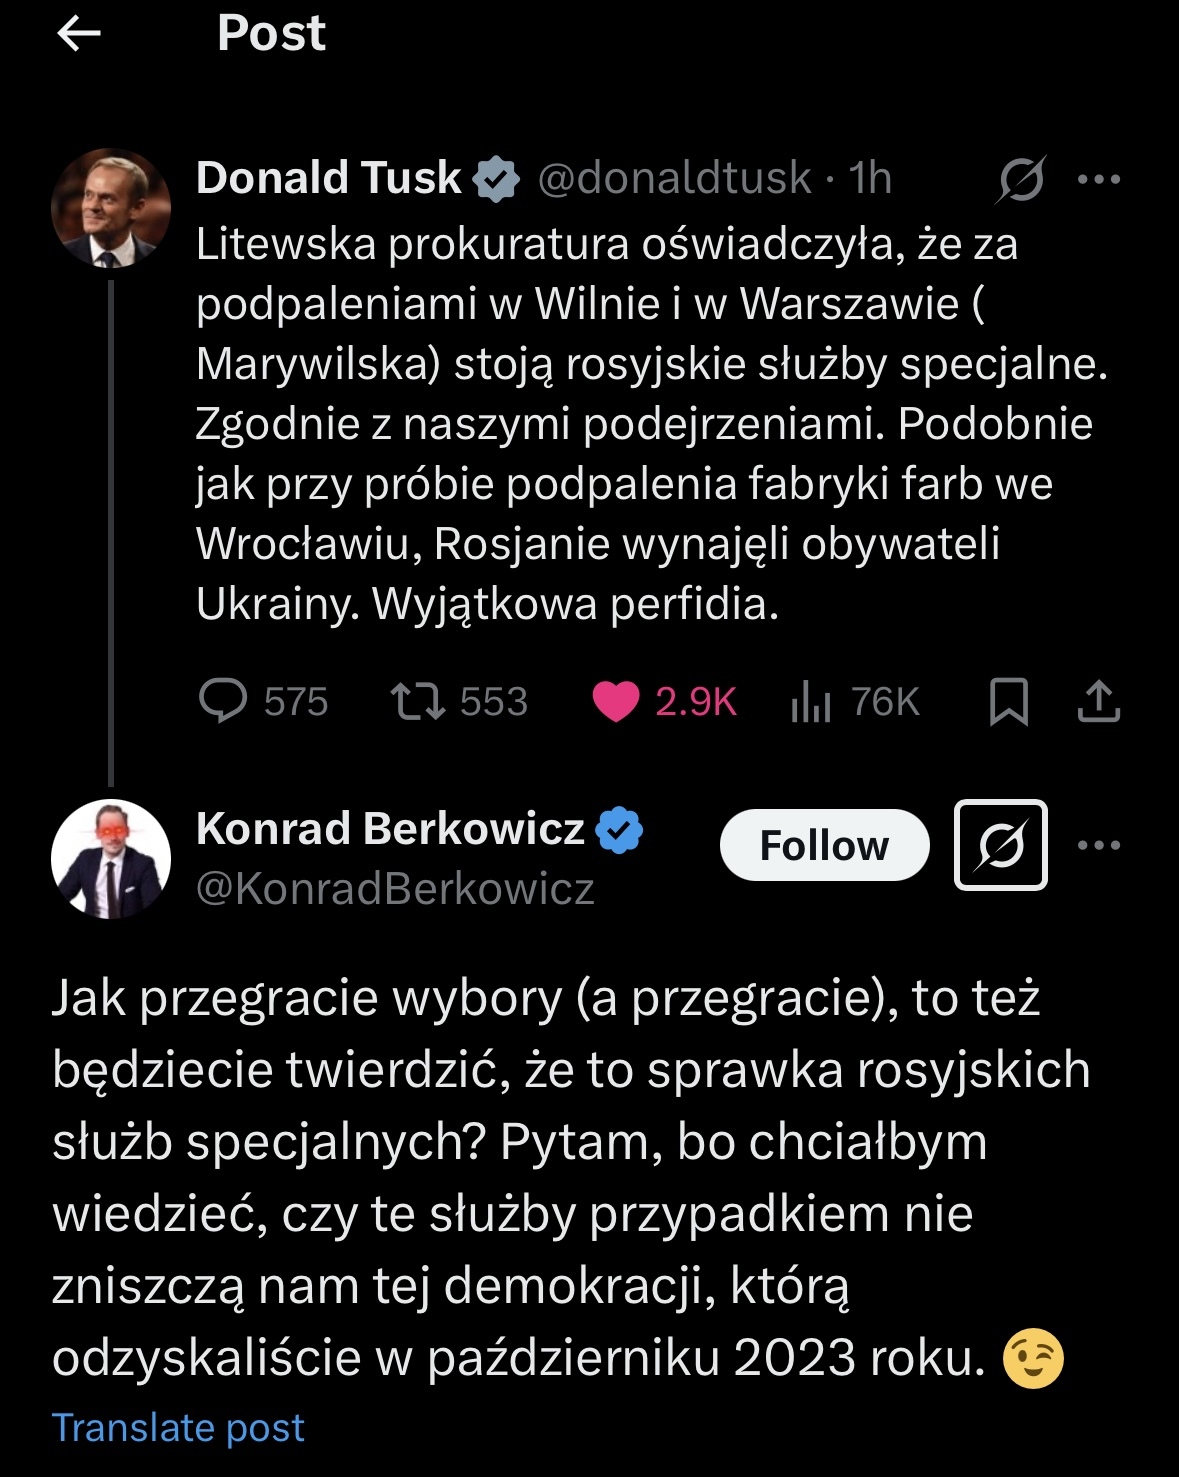Viewport: 1179px width, 1477px height.
Task: Repost Donald Tusk's post
Action: (x=418, y=701)
